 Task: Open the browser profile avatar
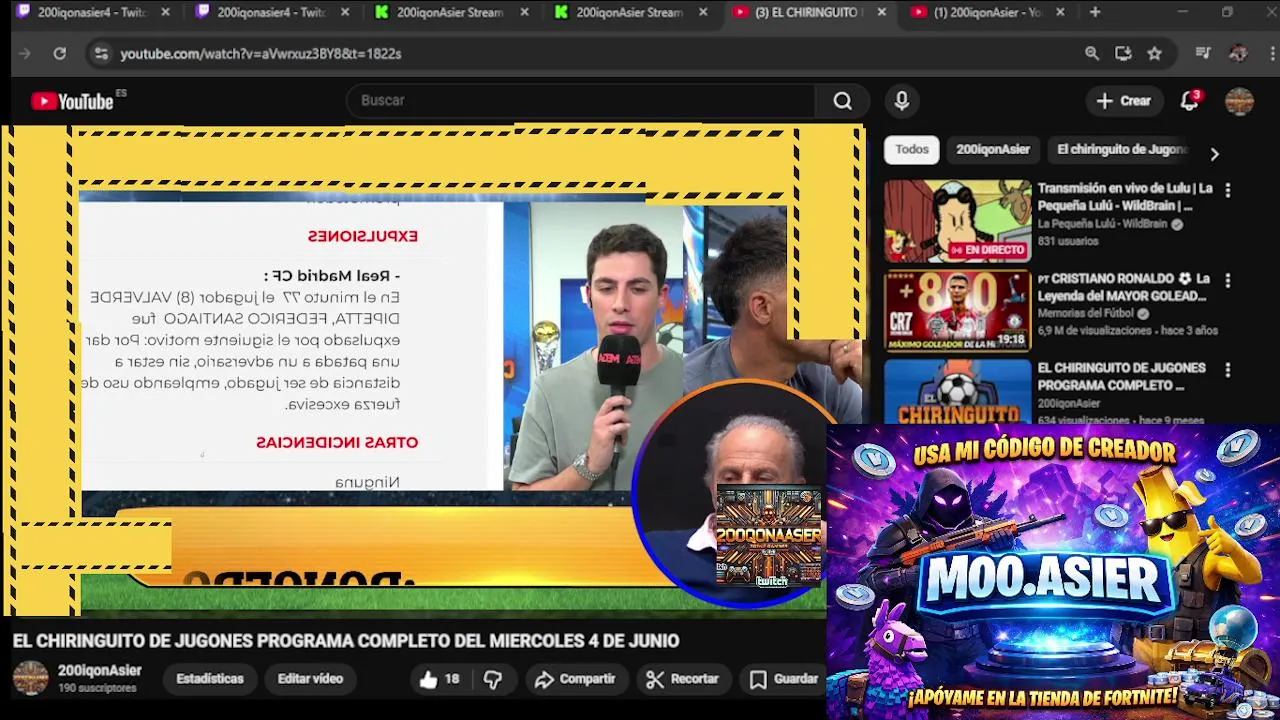1238,54
